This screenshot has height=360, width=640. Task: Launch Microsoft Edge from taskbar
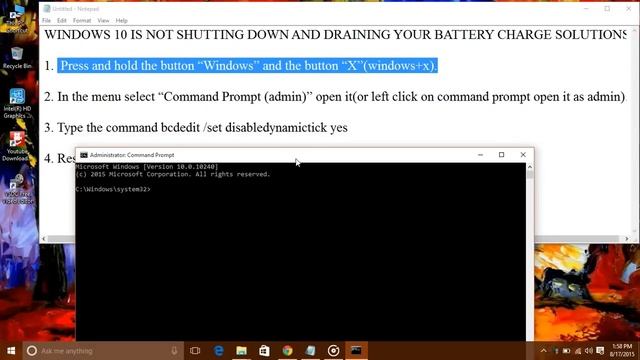tap(218, 351)
